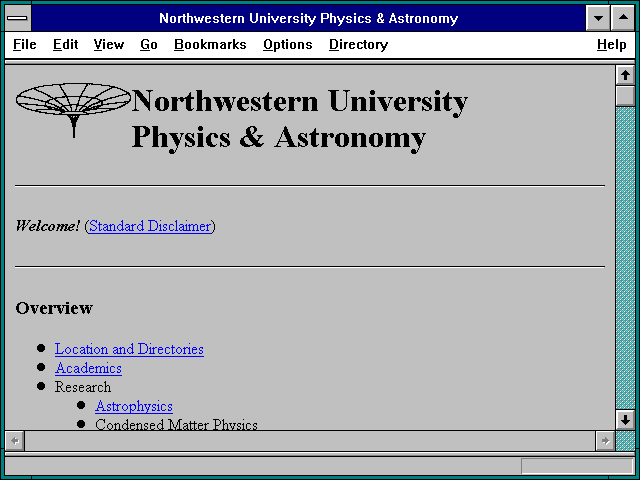Click the horizontal scrollbar left arrow

pyautogui.click(x=15, y=441)
